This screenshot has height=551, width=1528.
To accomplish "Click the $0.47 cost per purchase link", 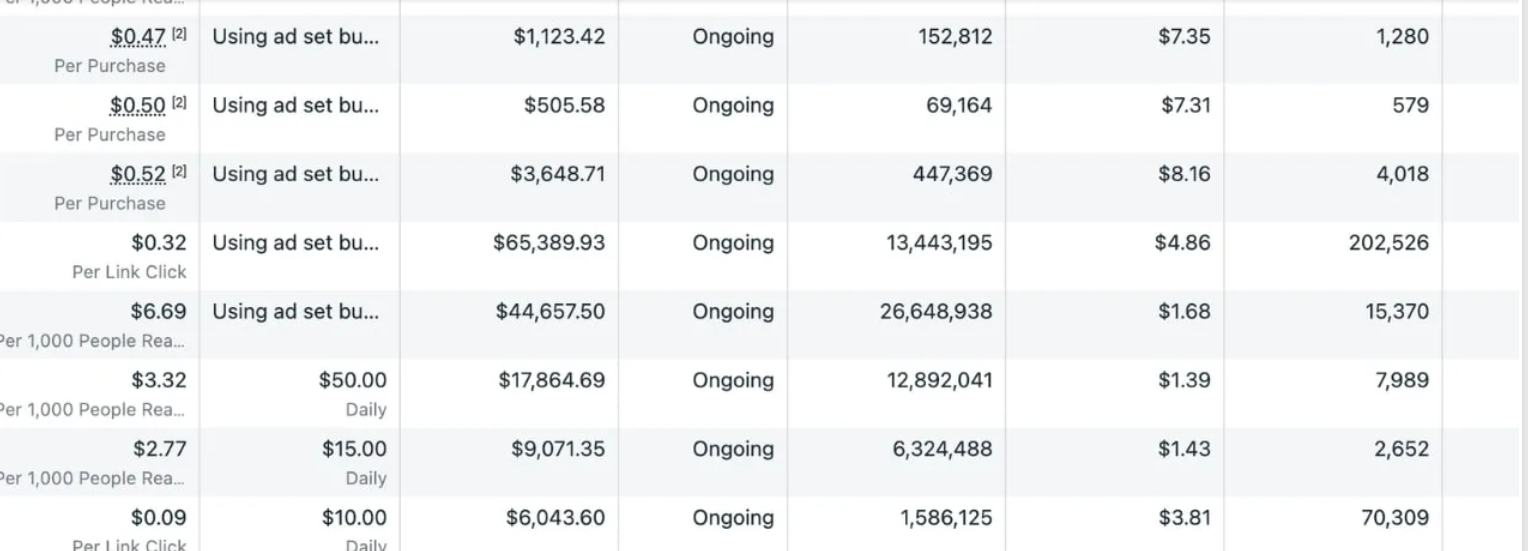I will [138, 37].
